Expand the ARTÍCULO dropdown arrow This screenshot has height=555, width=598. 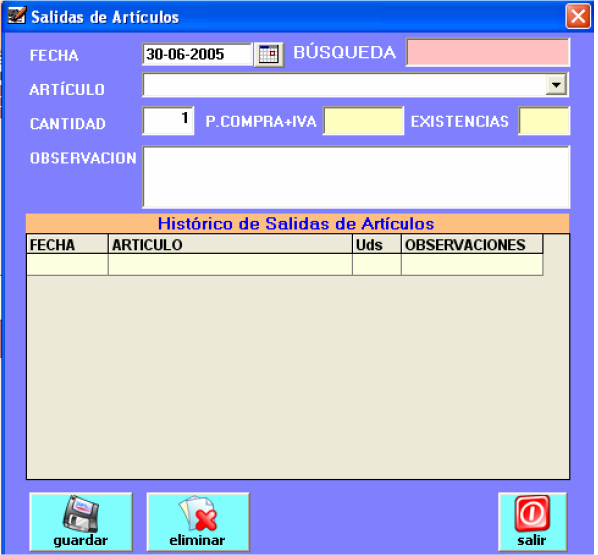(556, 85)
